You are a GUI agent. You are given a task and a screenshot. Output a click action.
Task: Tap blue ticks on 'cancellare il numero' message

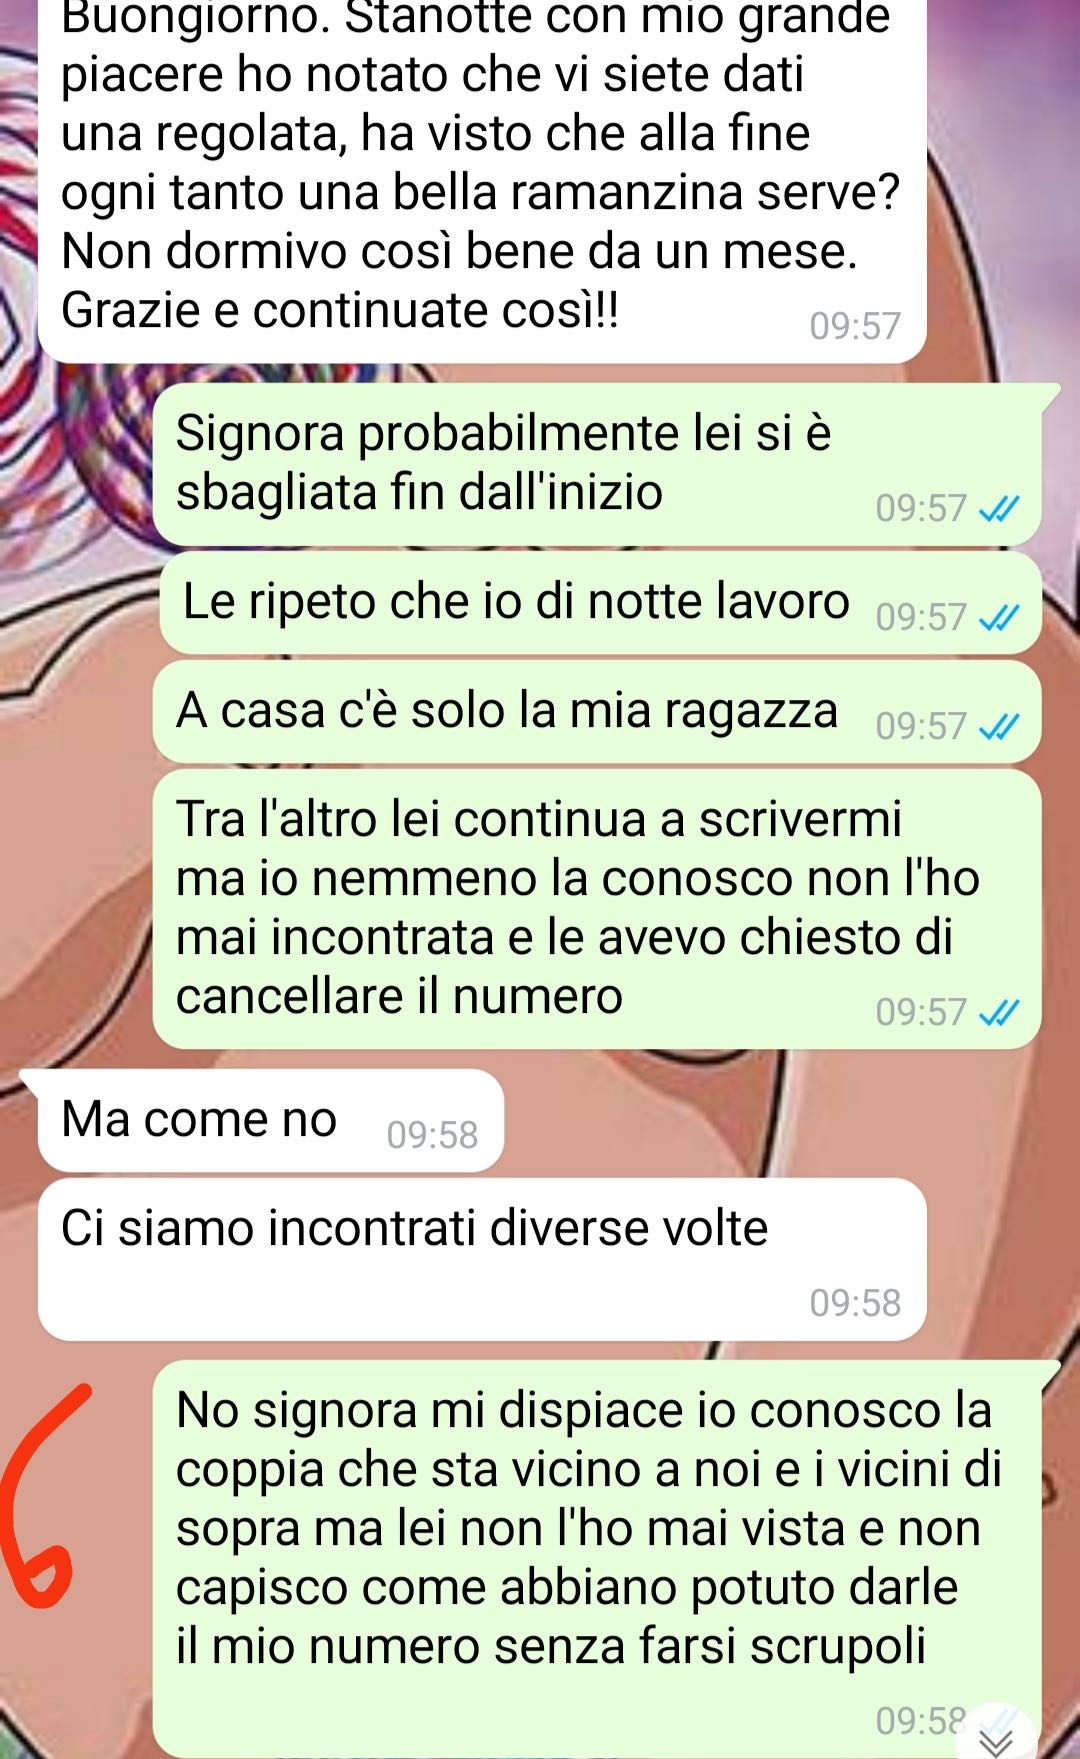(x=998, y=1014)
